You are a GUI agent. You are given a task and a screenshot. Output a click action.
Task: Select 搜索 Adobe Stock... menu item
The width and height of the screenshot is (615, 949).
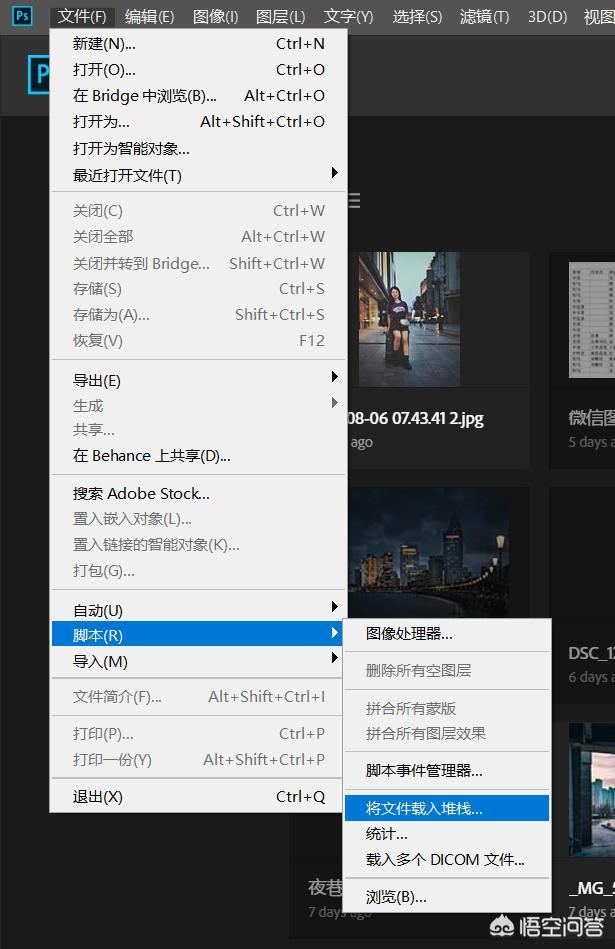[x=141, y=493]
